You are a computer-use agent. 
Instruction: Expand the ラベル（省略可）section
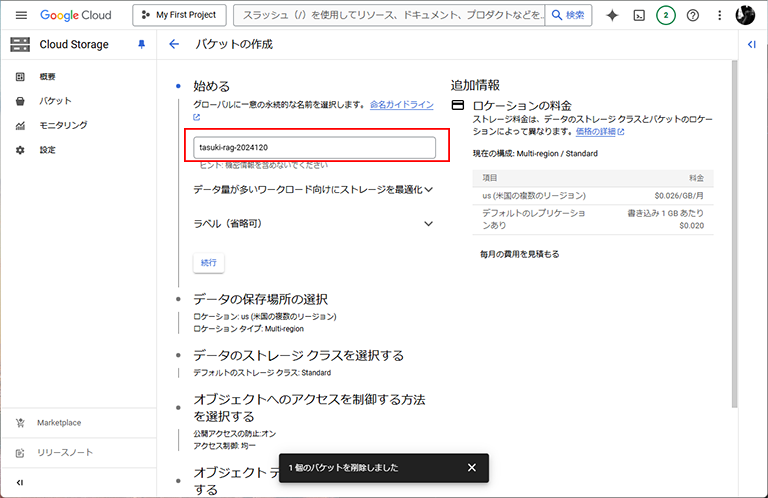click(428, 223)
